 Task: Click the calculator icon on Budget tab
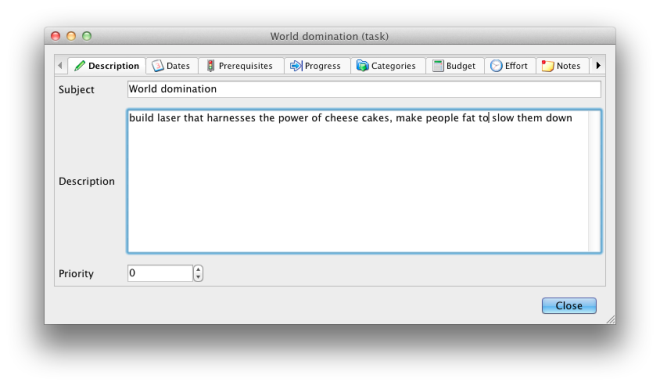(438, 66)
